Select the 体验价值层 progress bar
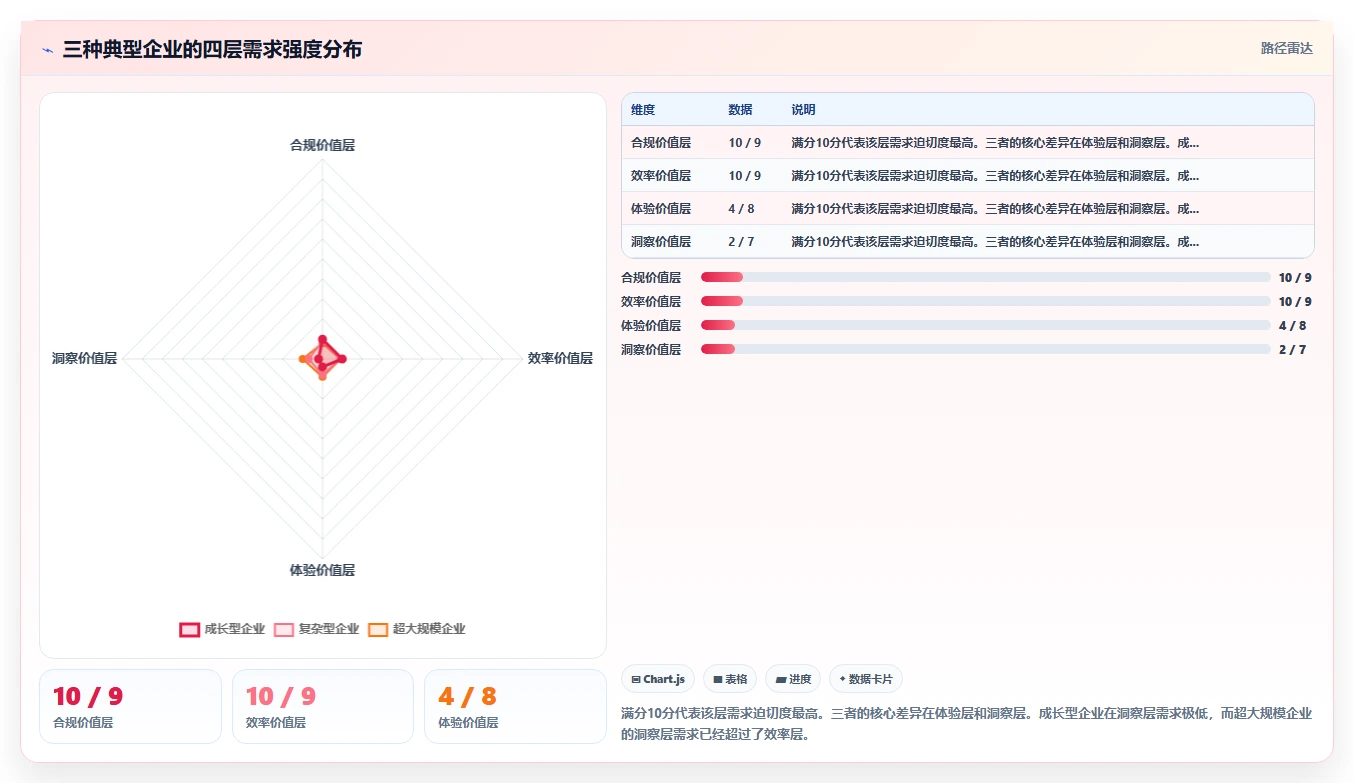The height and width of the screenshot is (783, 1354). 985,325
